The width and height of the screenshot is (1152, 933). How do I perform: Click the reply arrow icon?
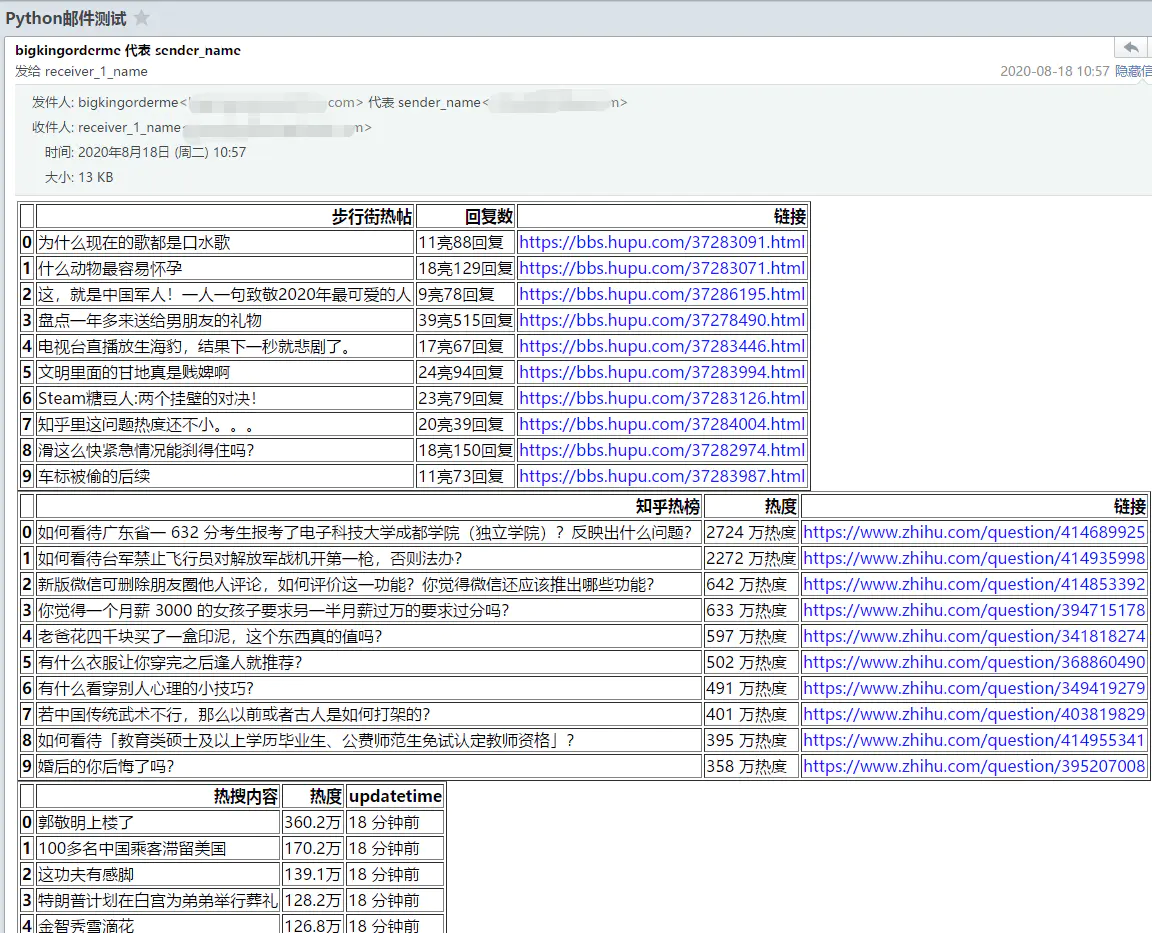pos(1131,48)
